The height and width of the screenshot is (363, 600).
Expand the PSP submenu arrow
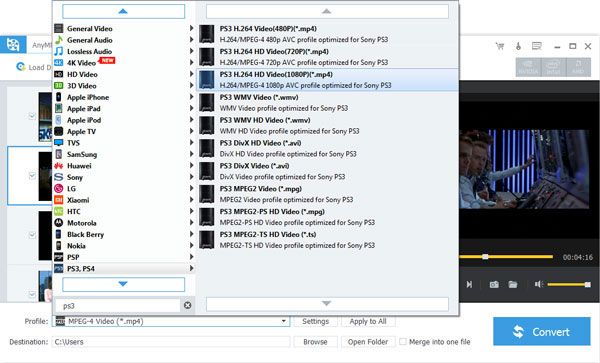pos(191,257)
